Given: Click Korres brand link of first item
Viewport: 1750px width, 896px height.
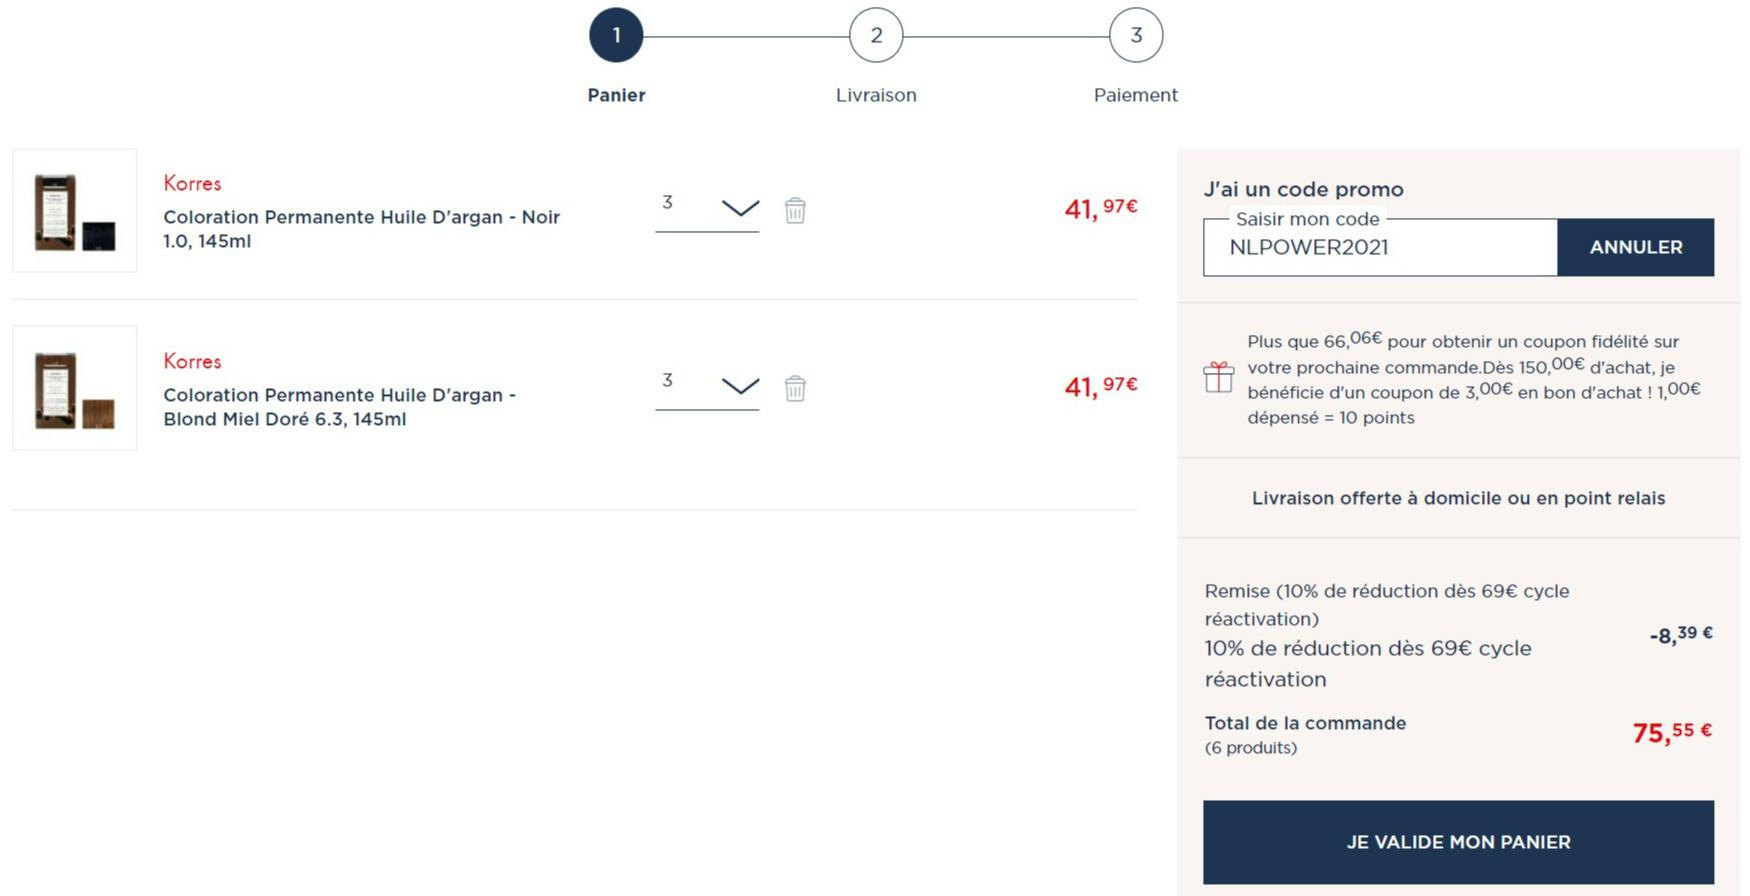Looking at the screenshot, I should 192,184.
